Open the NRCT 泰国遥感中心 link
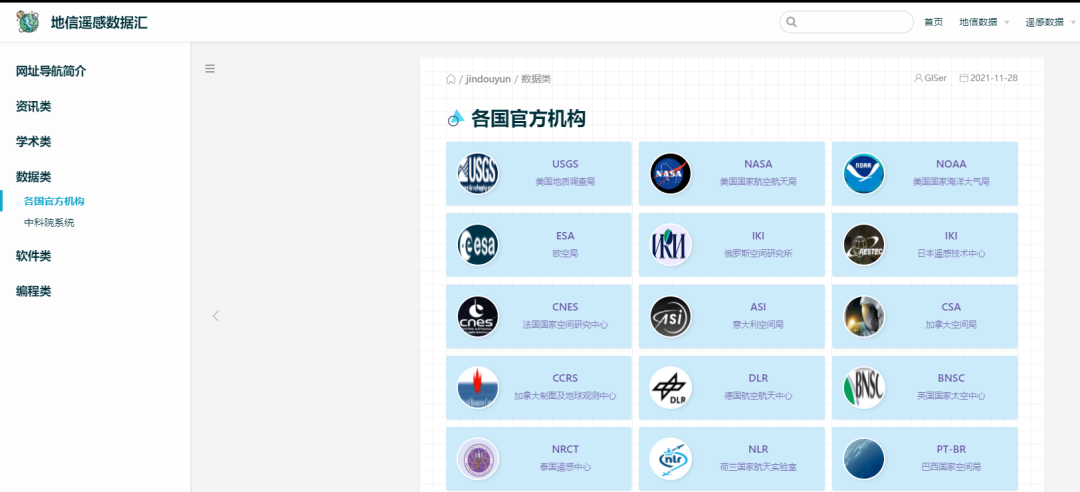 [x=539, y=459]
